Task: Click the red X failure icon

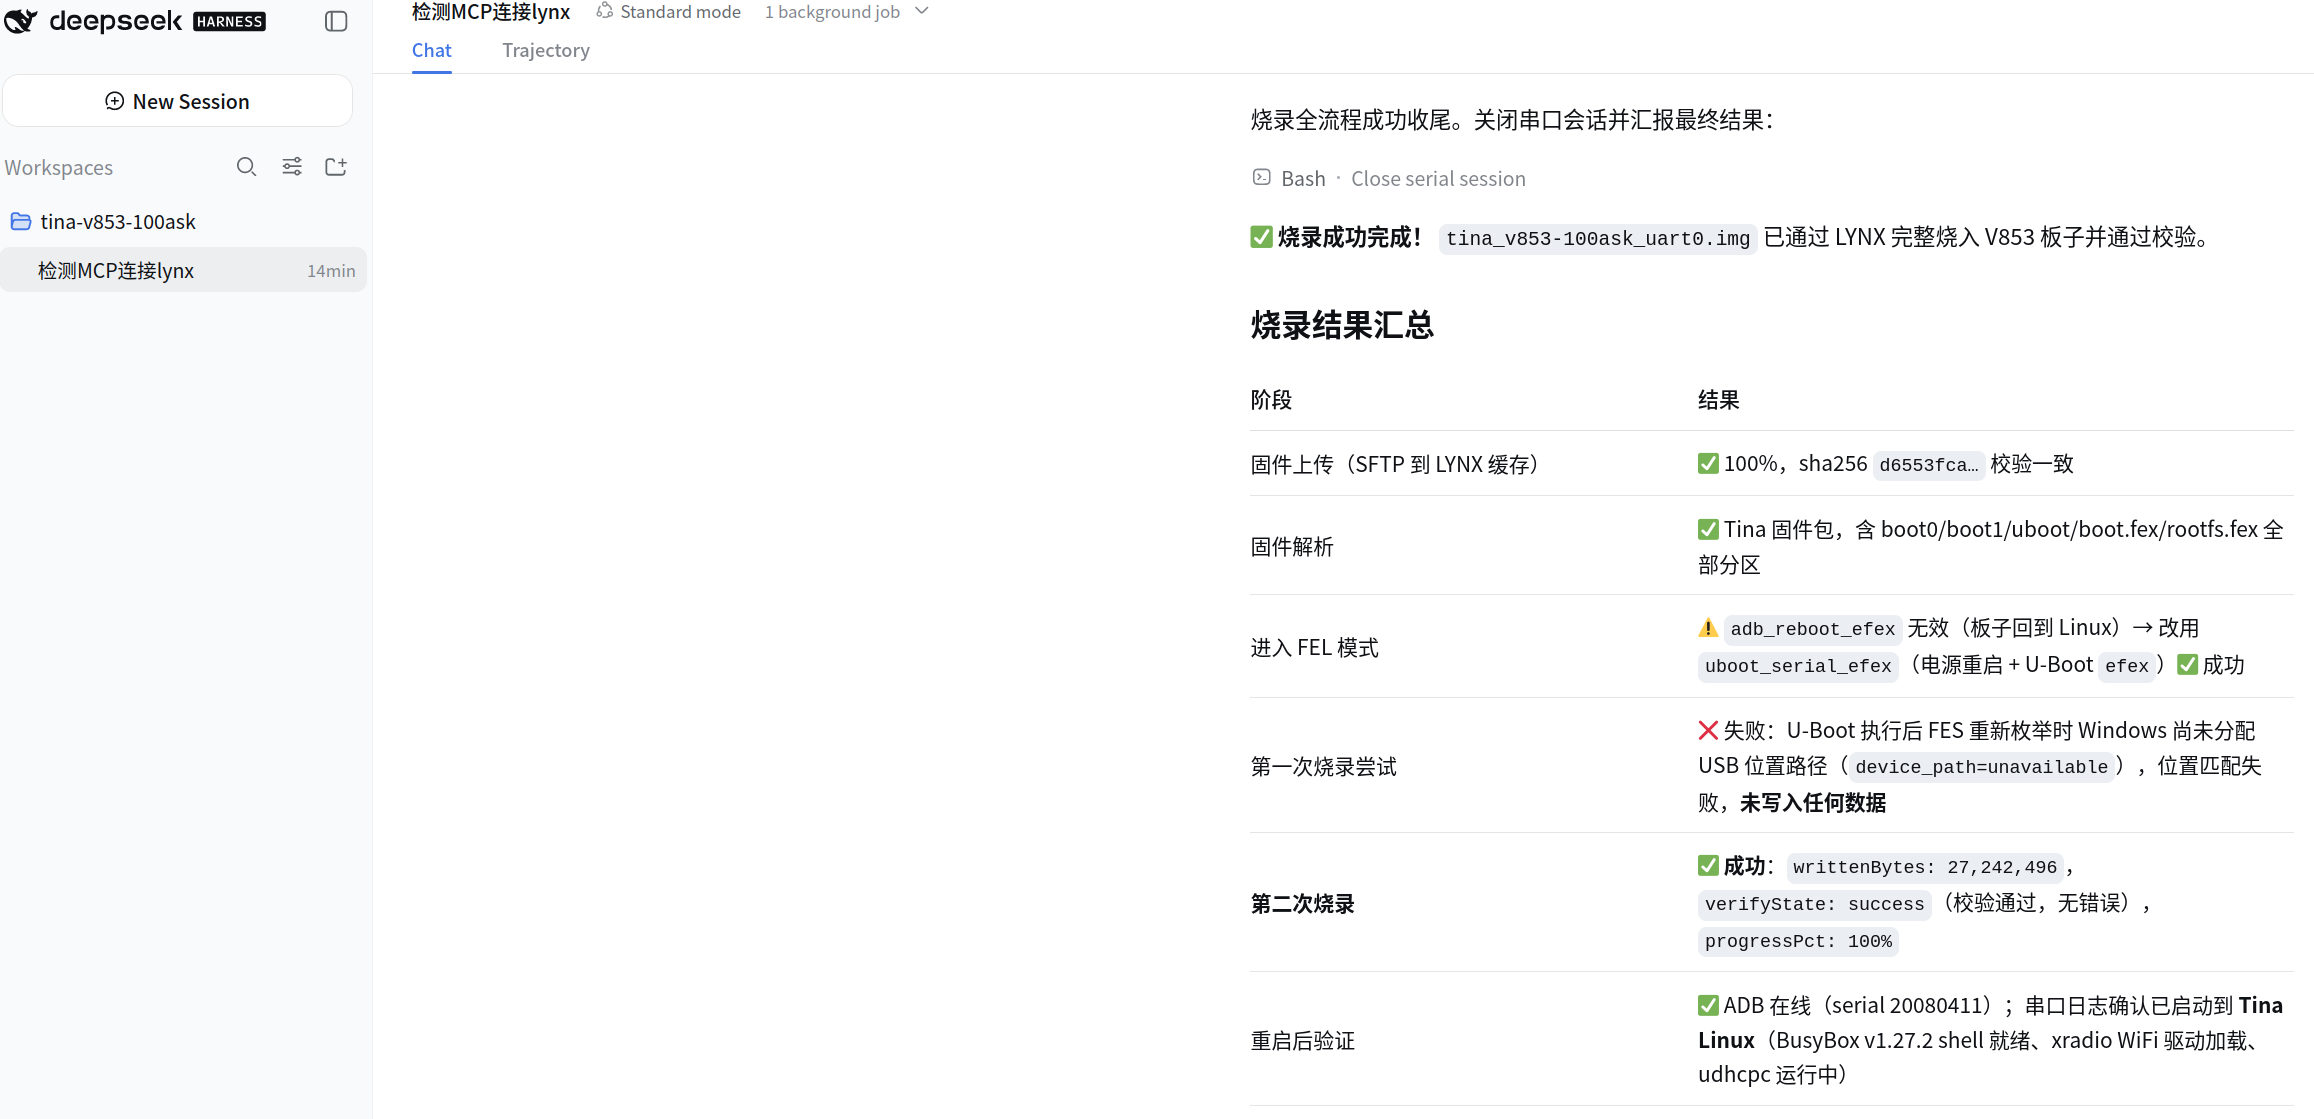Action: pyautogui.click(x=1708, y=730)
